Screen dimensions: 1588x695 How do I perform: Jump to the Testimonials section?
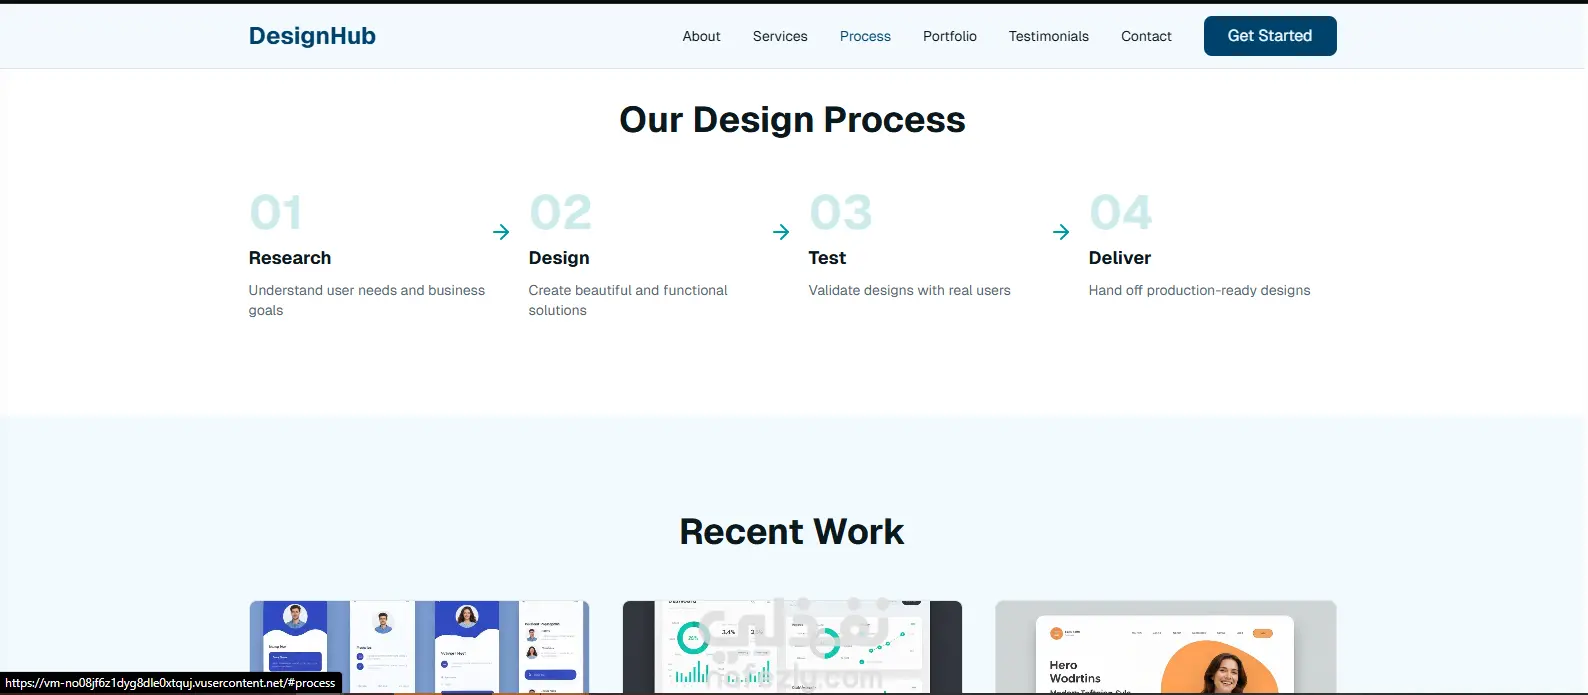(1049, 36)
